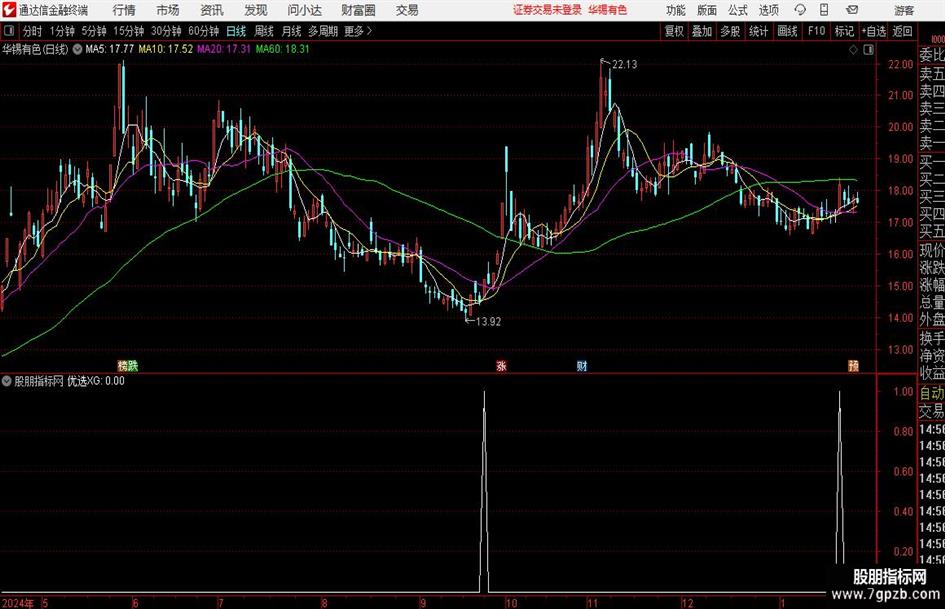
Task: Click the mobile phone icon
Action: coord(824,10)
